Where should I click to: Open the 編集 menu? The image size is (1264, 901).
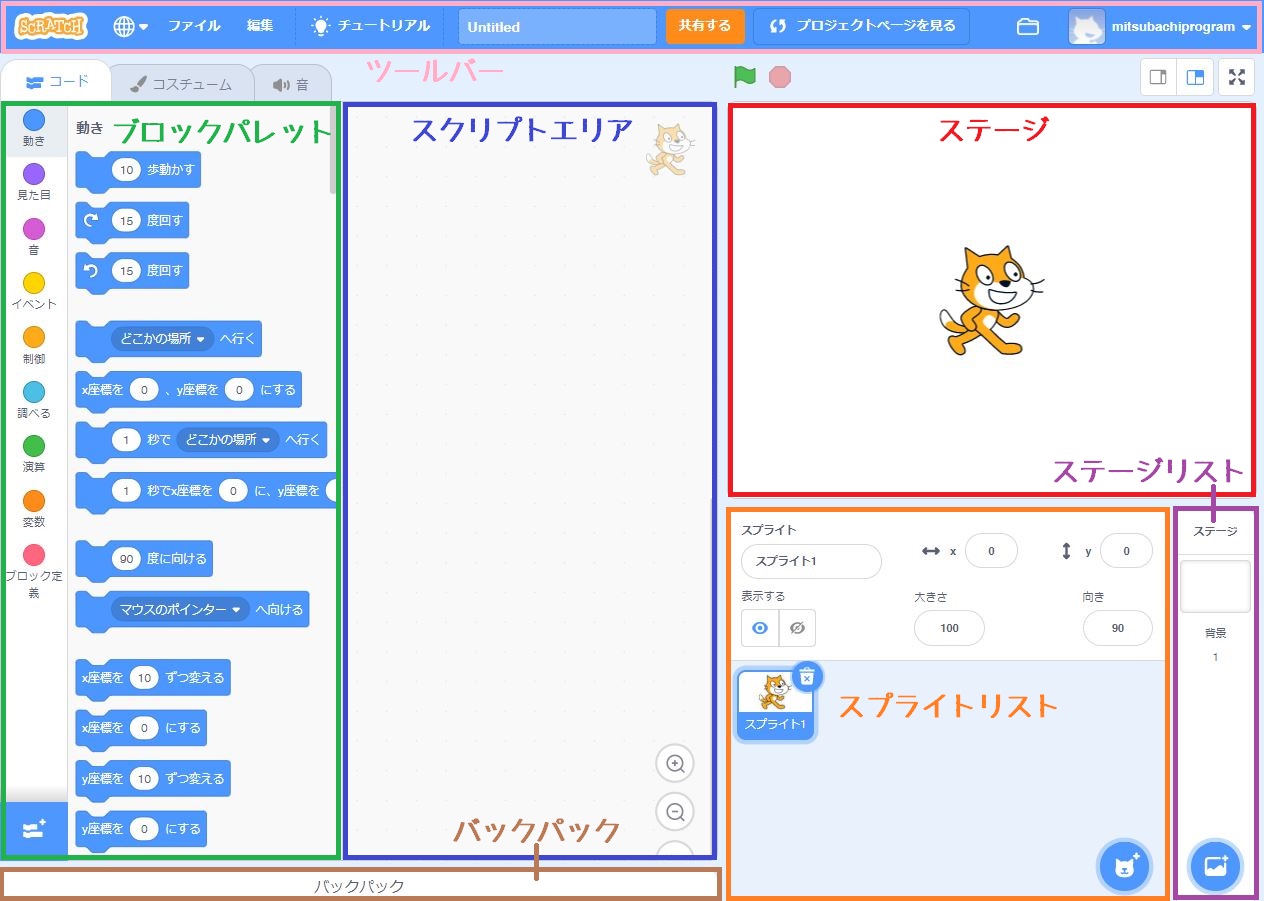[x=260, y=26]
